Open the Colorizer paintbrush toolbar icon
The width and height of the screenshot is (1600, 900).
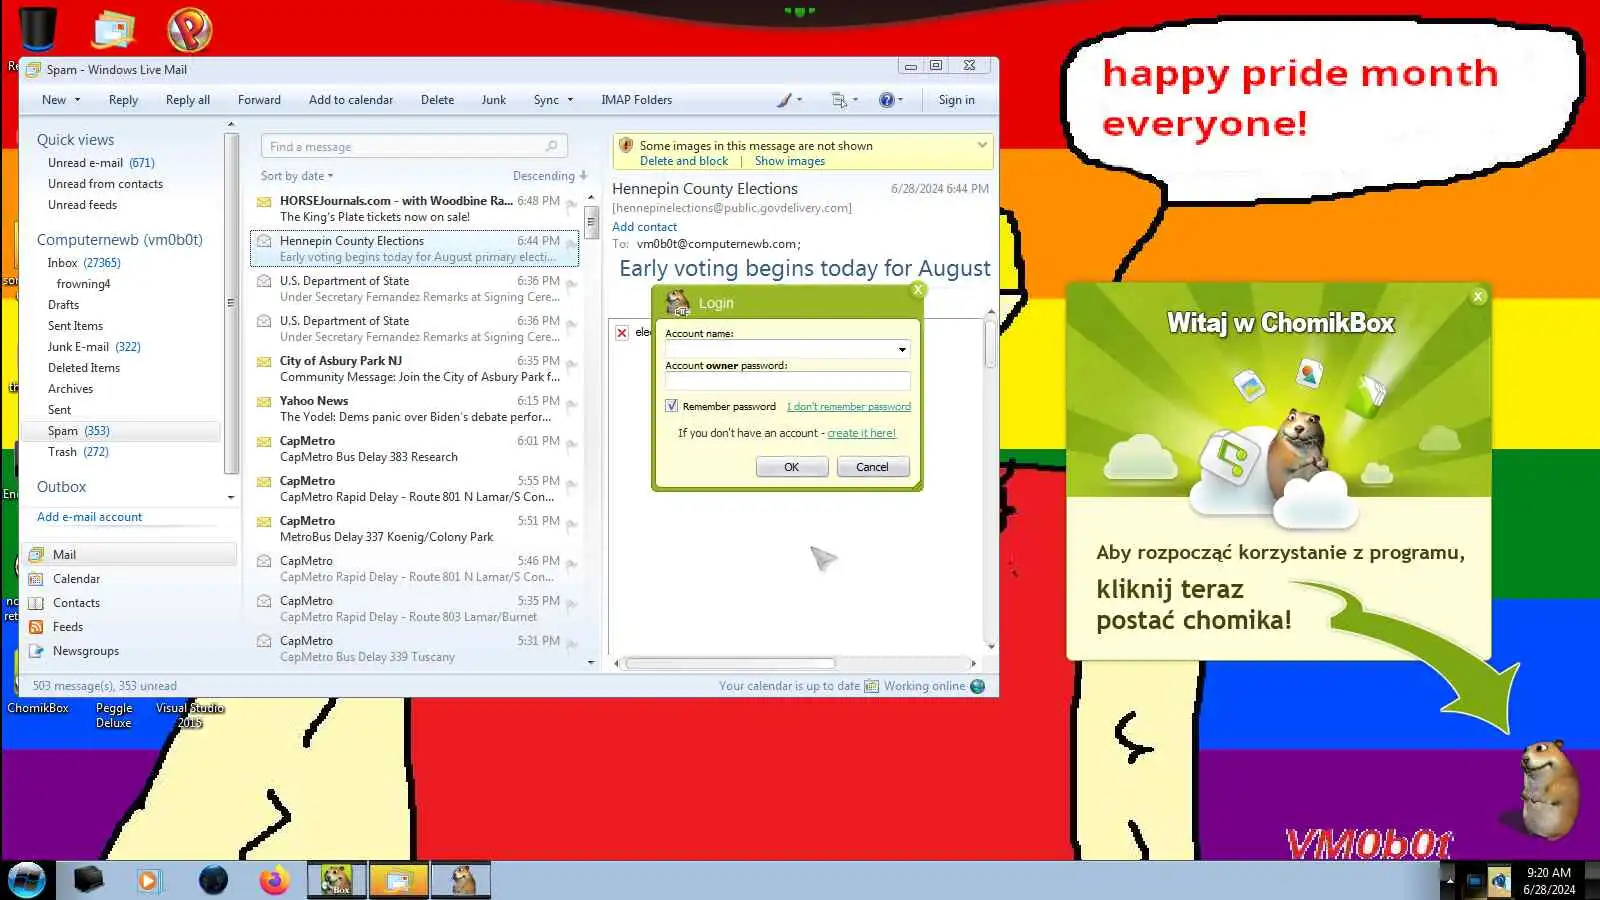coord(785,100)
